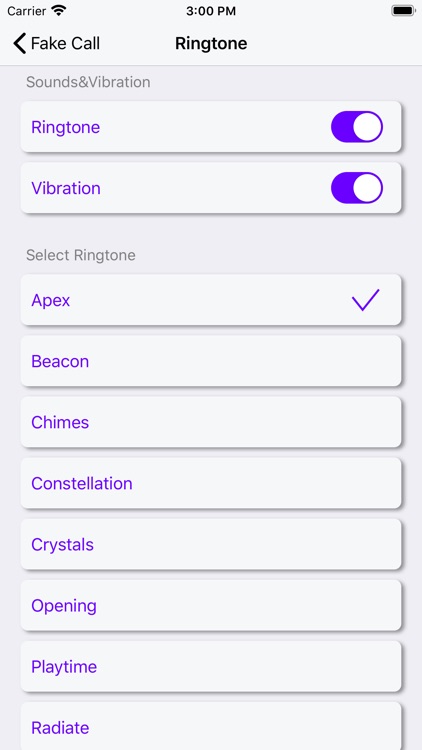Tap the 3:00 PM clock in status bar
Image resolution: width=422 pixels, height=750 pixels.
pyautogui.click(x=211, y=11)
